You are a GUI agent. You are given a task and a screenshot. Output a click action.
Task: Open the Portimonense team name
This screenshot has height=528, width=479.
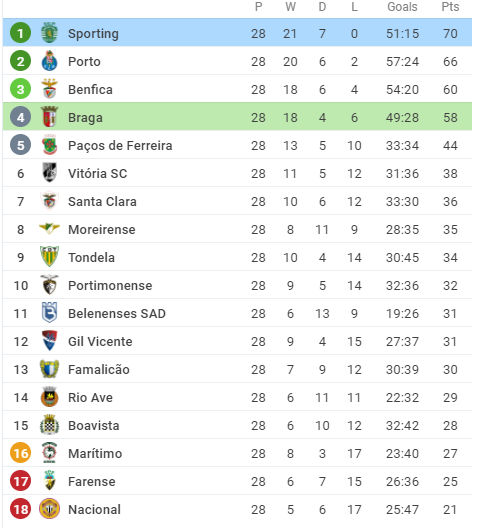tap(110, 286)
